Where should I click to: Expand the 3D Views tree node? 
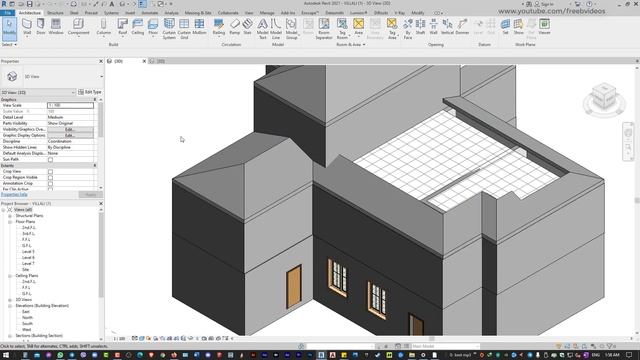[x=10, y=300]
